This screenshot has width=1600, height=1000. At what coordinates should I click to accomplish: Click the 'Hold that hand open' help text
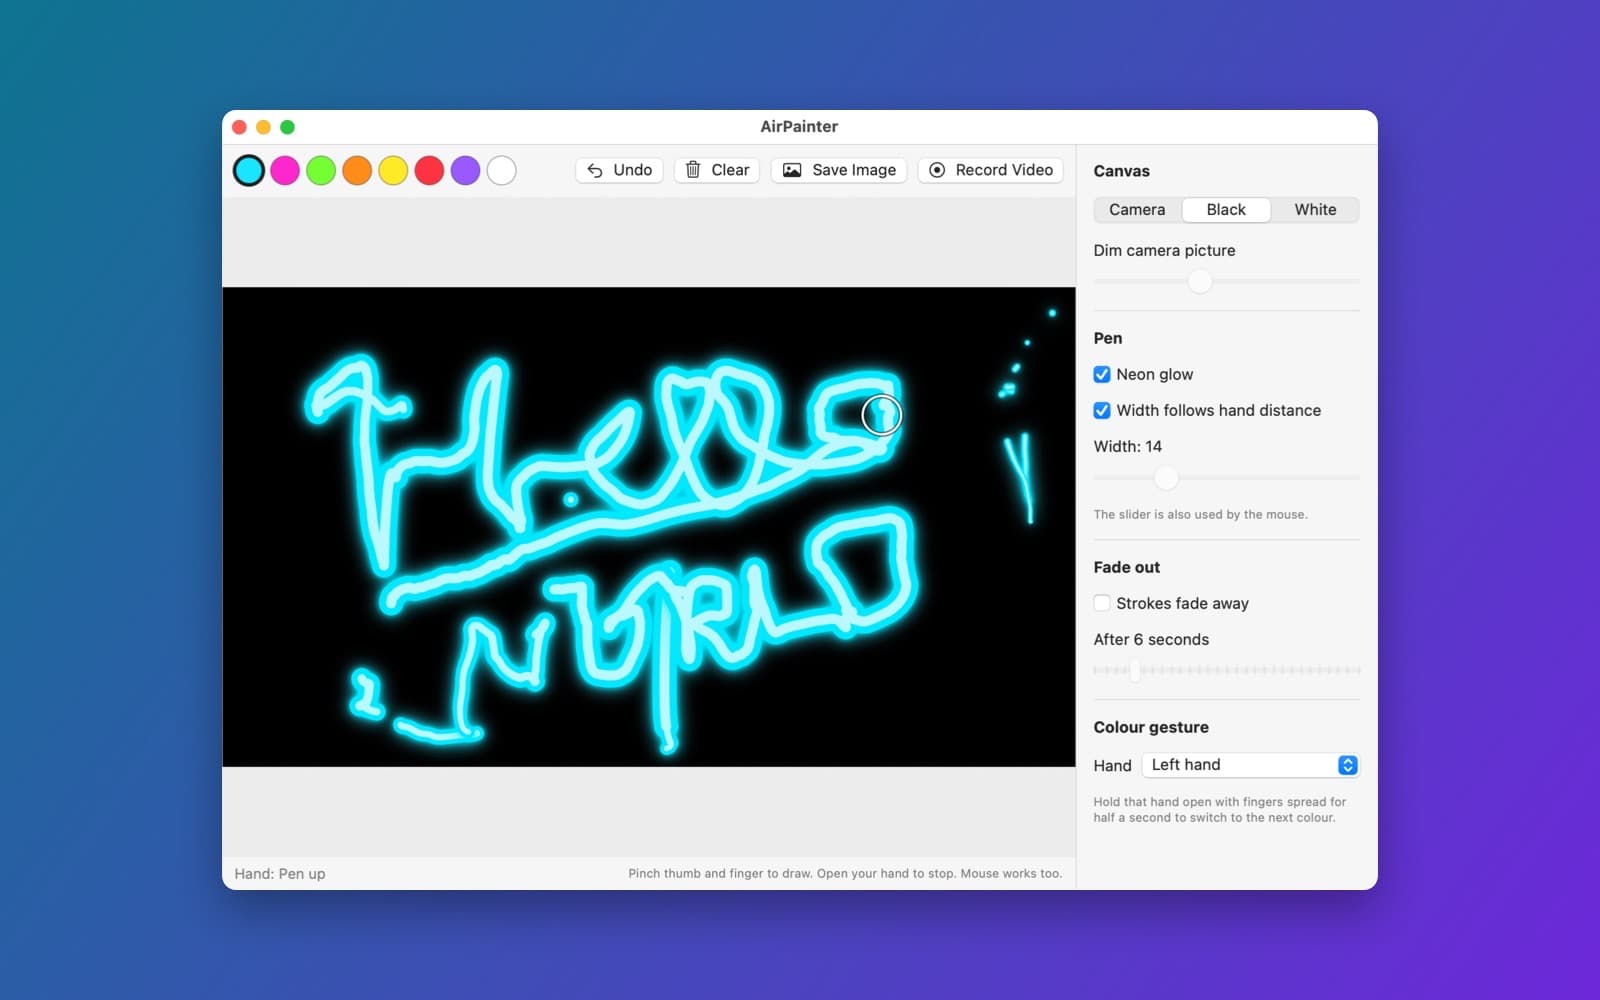click(x=1220, y=809)
